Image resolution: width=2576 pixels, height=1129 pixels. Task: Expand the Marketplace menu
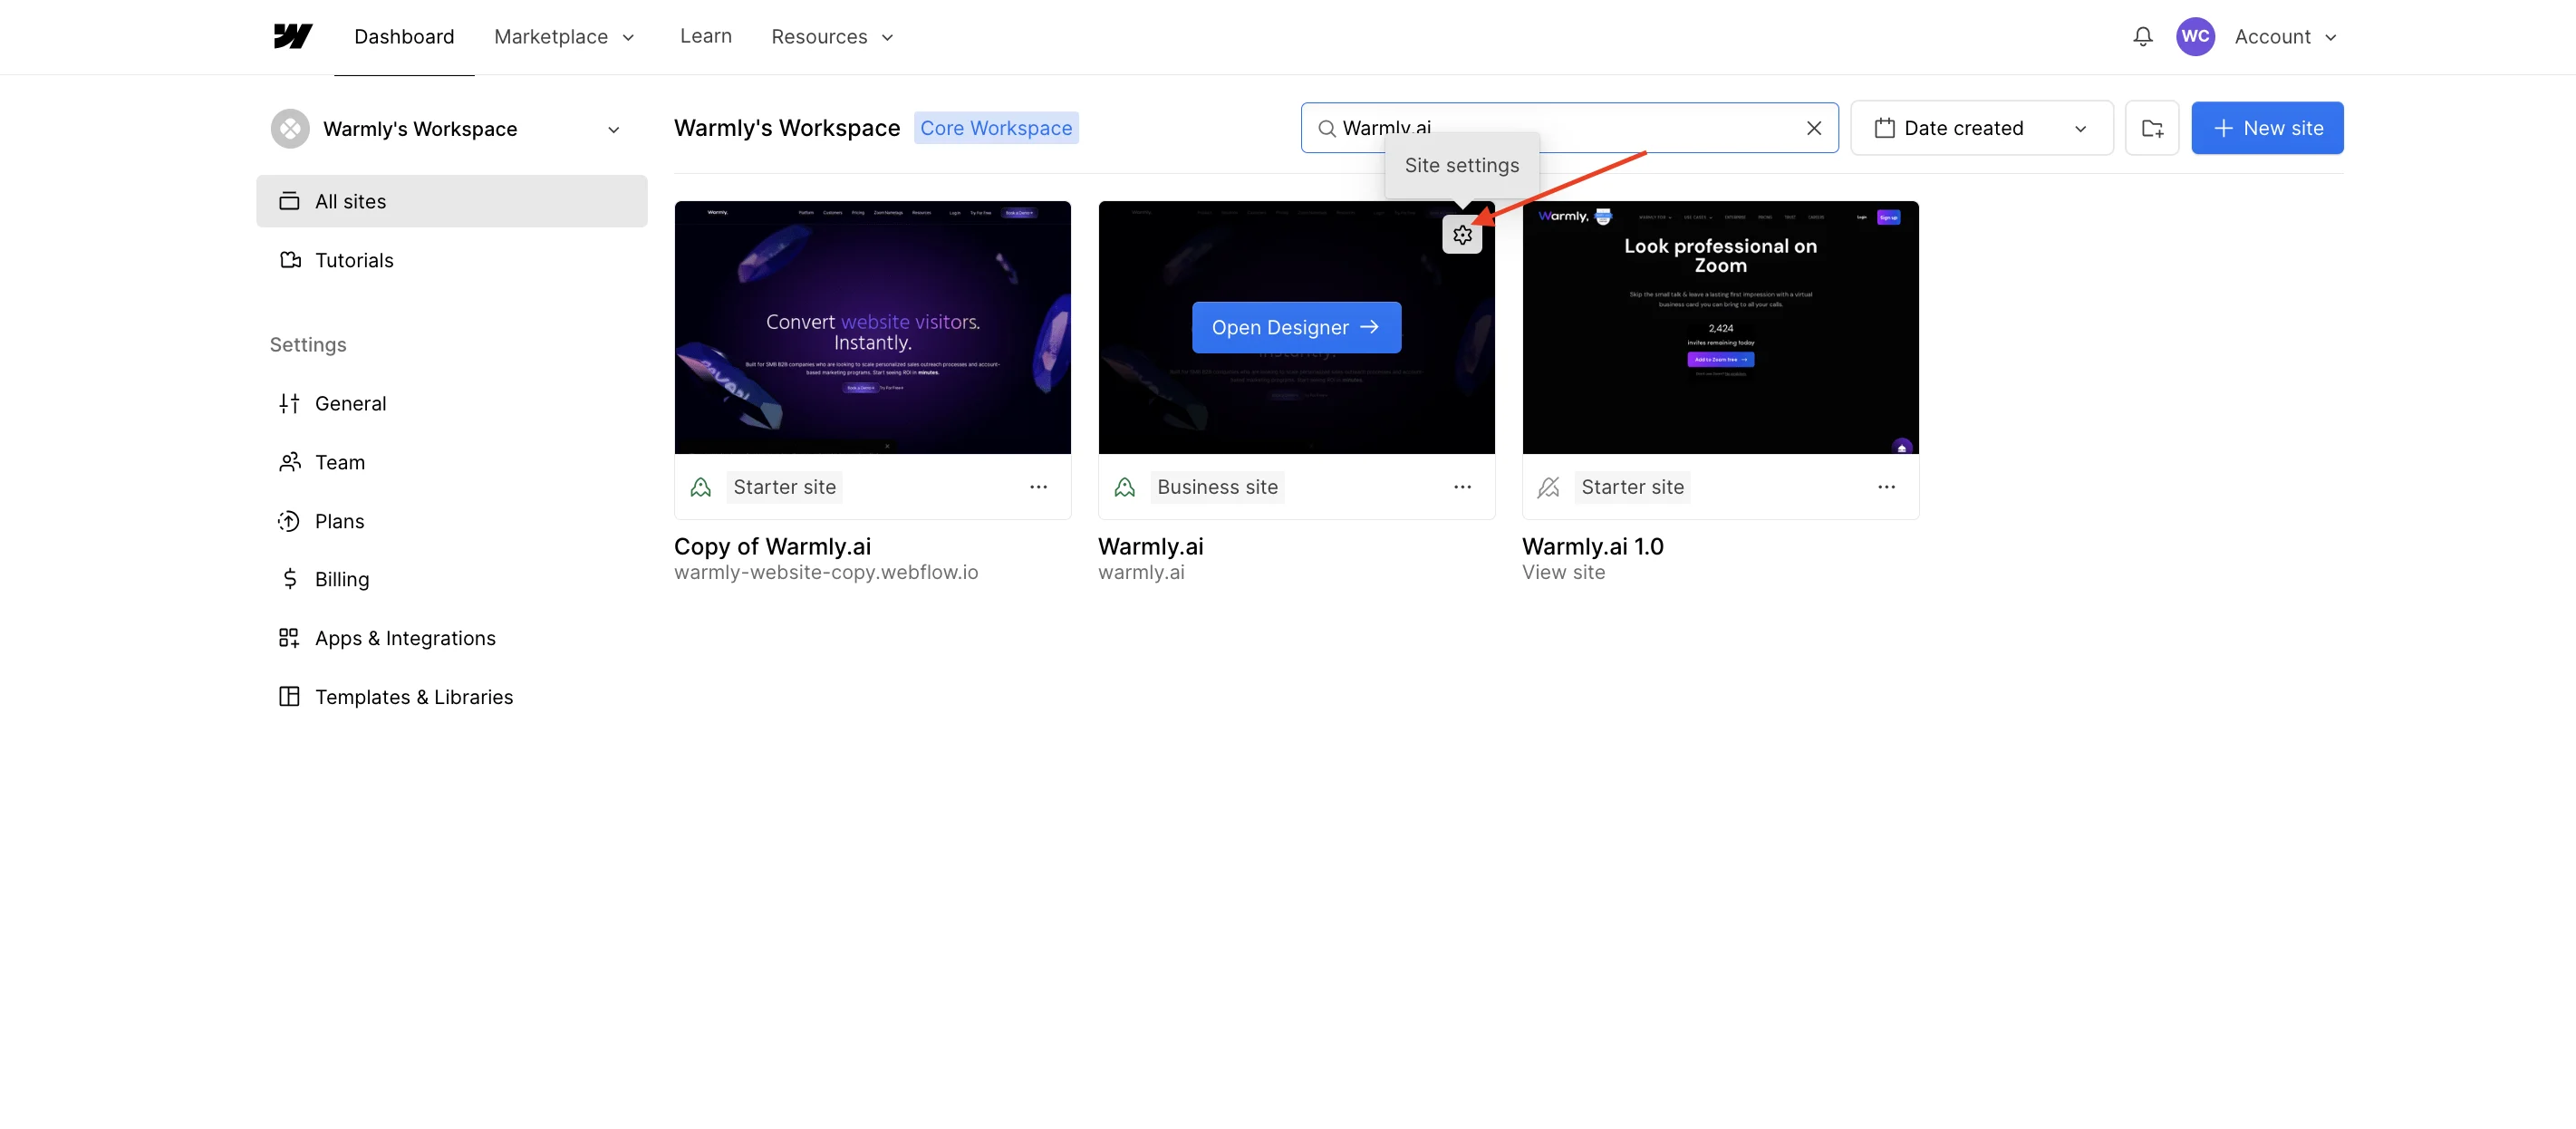click(564, 37)
